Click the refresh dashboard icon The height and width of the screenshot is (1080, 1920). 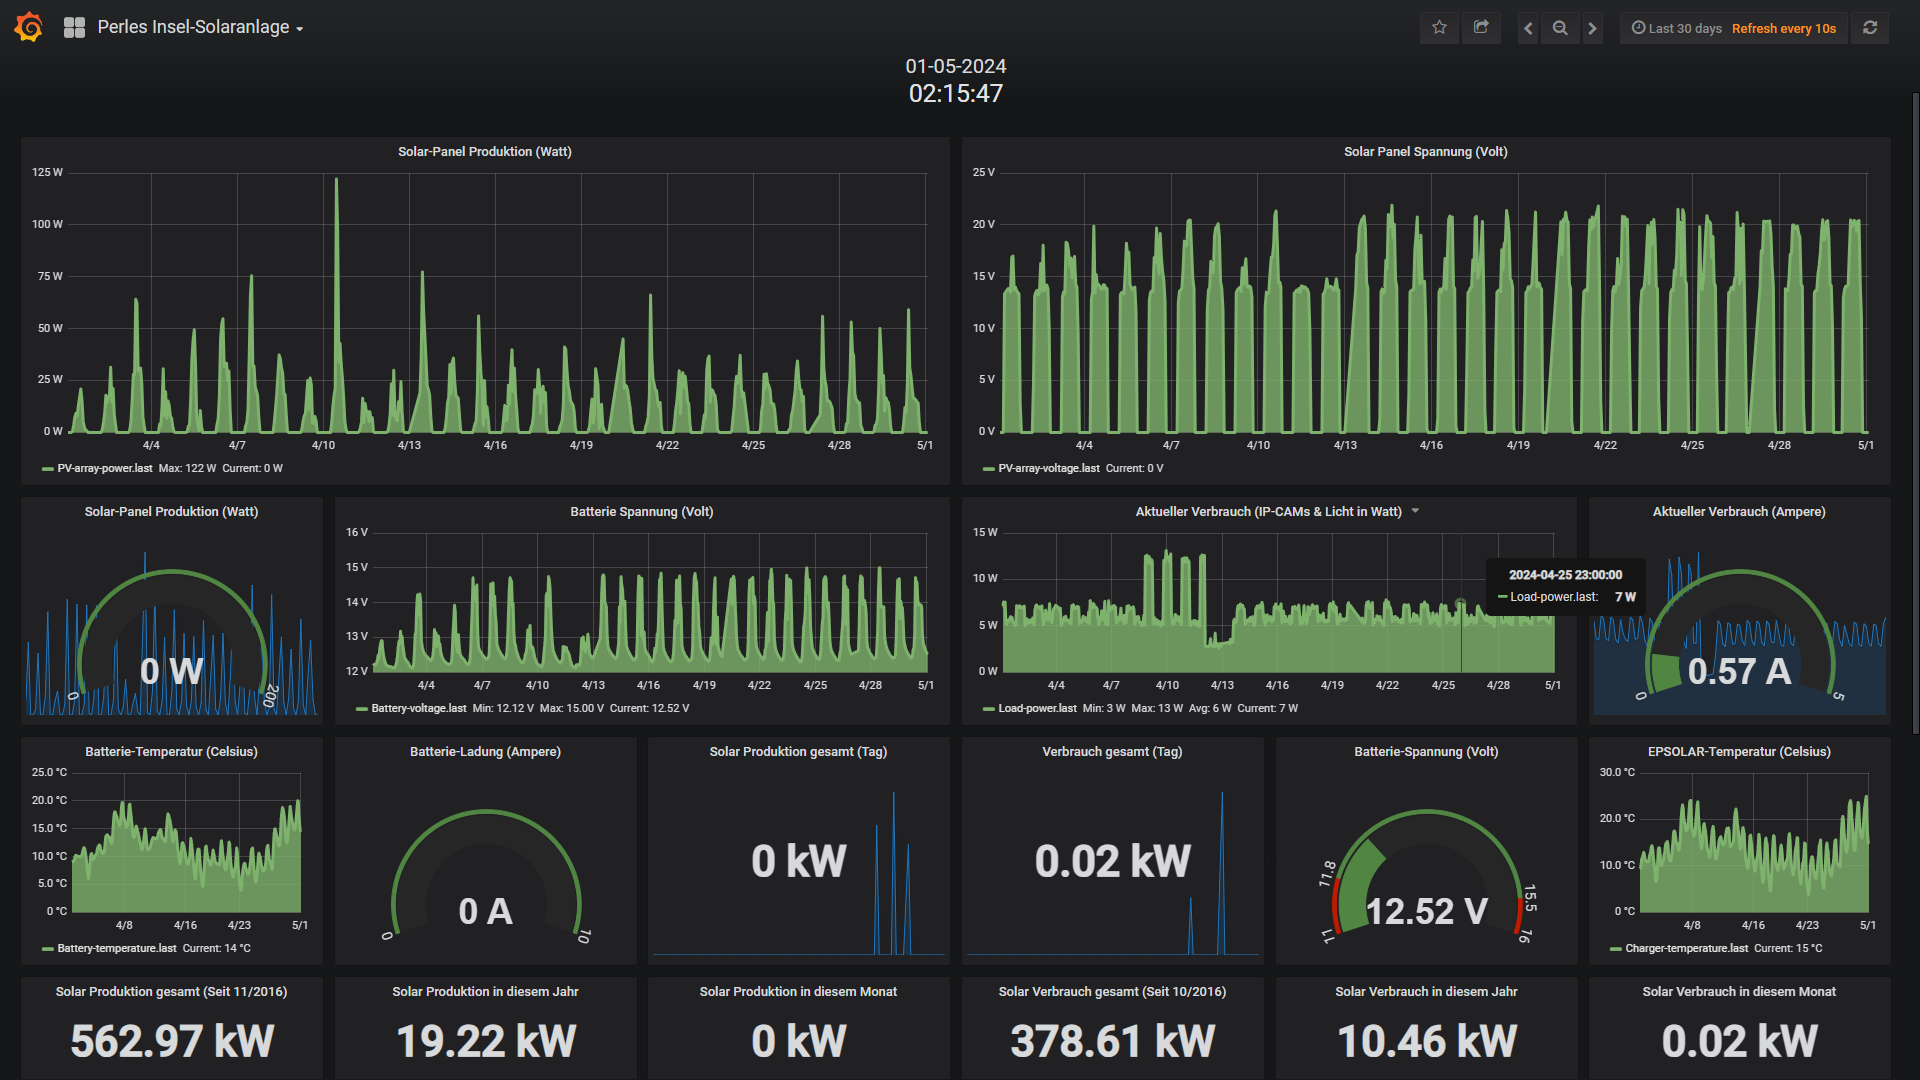(1870, 28)
